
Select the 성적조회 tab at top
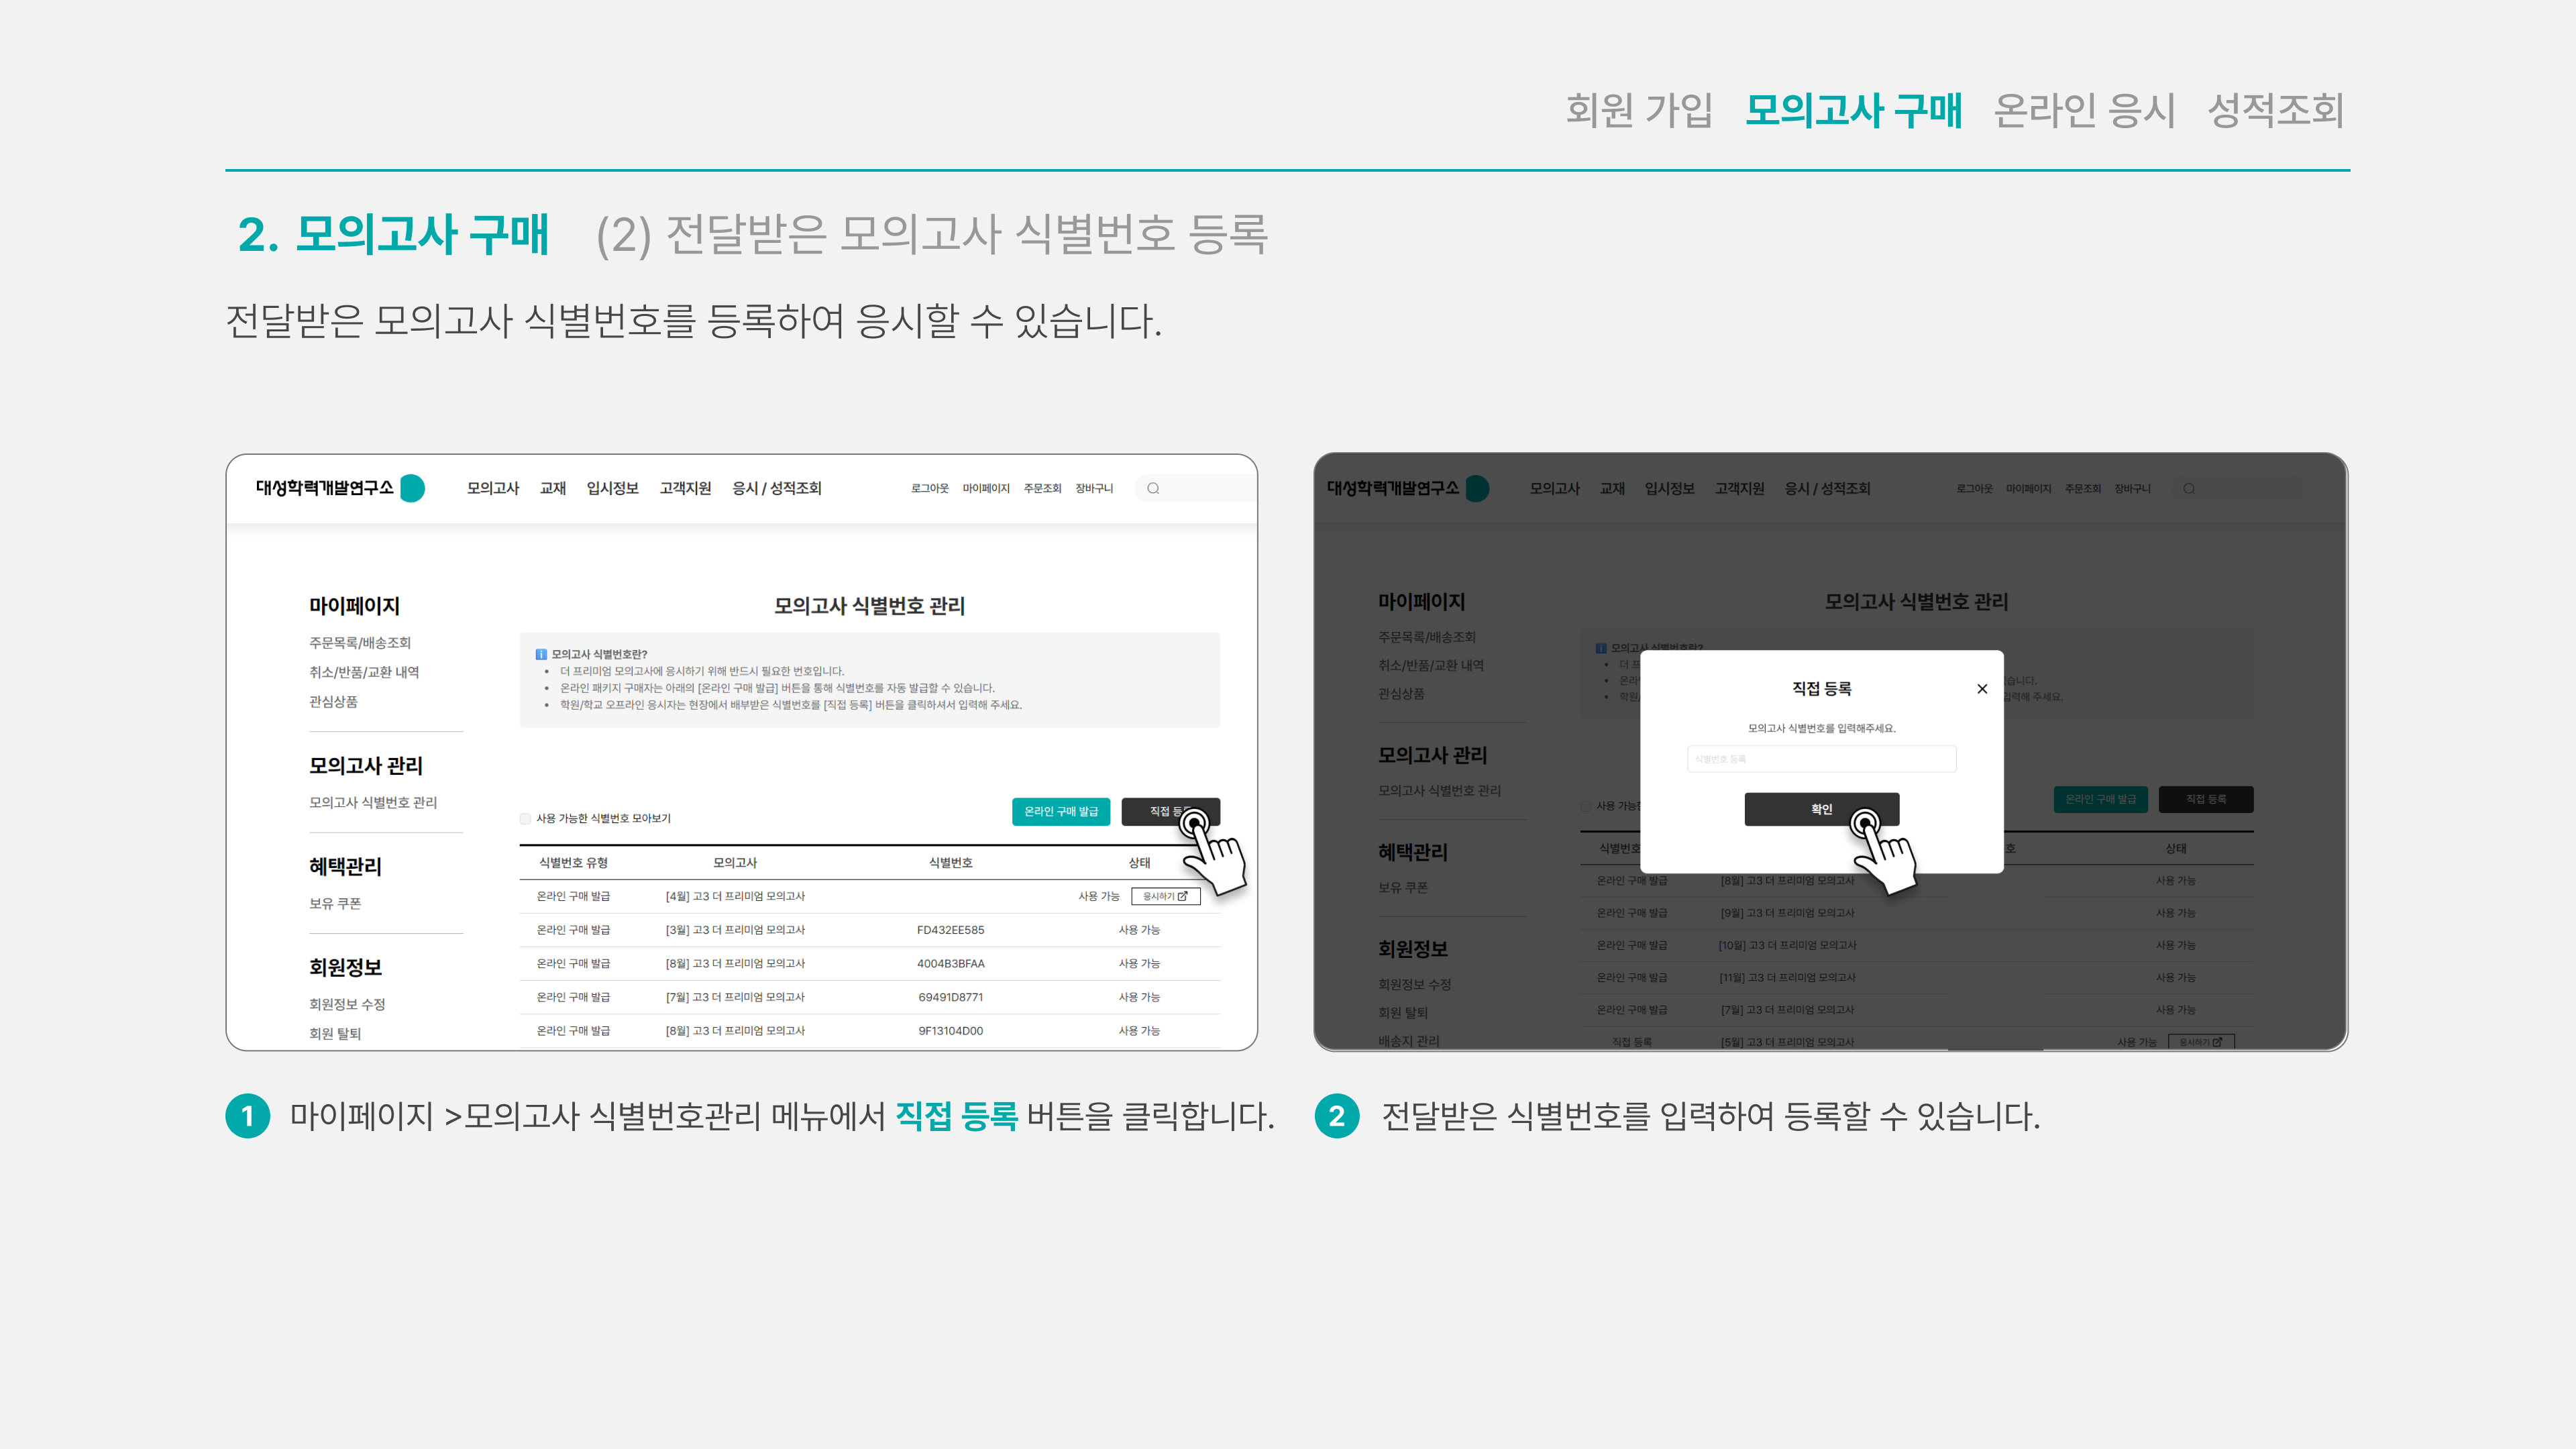pyautogui.click(x=2276, y=110)
